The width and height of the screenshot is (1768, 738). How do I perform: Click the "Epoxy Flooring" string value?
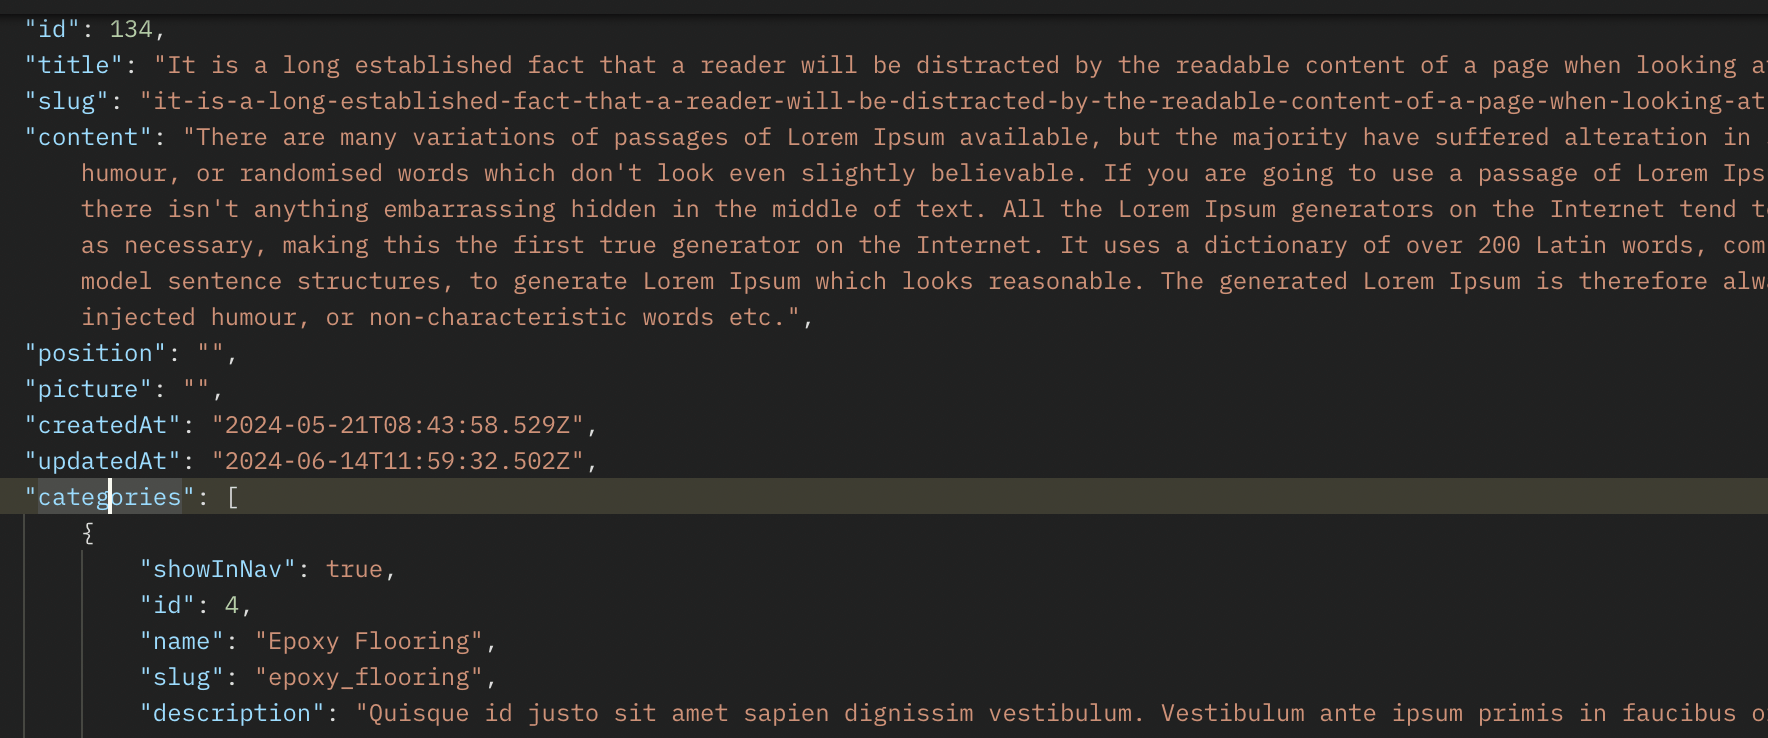click(x=369, y=641)
